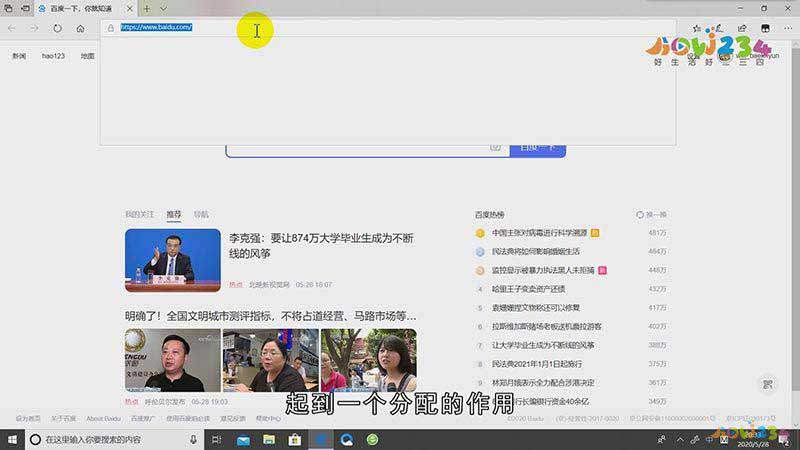Open the blue Q browser taskbar icon
This screenshot has width=800, height=450.
pyautogui.click(x=347, y=439)
